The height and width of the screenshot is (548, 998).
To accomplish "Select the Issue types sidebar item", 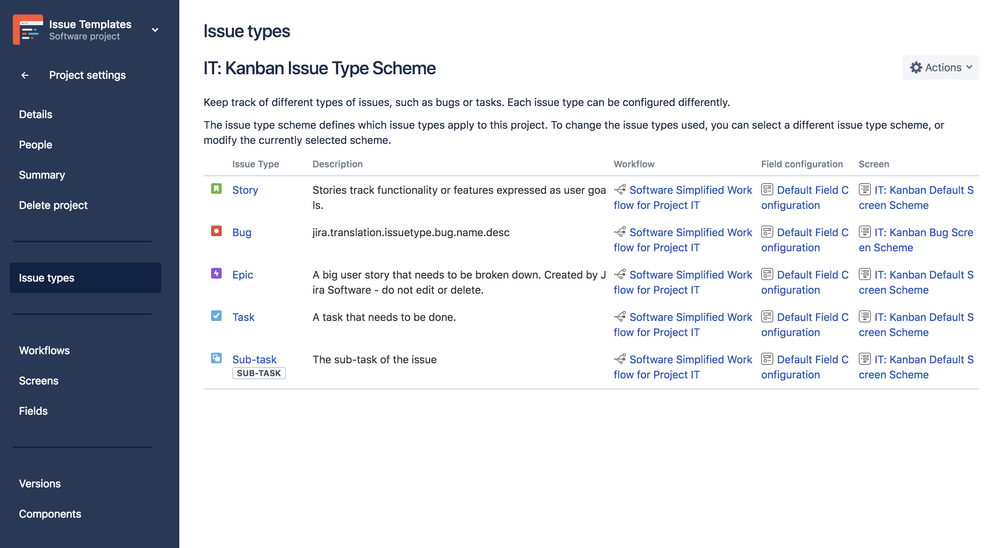I will [85, 278].
